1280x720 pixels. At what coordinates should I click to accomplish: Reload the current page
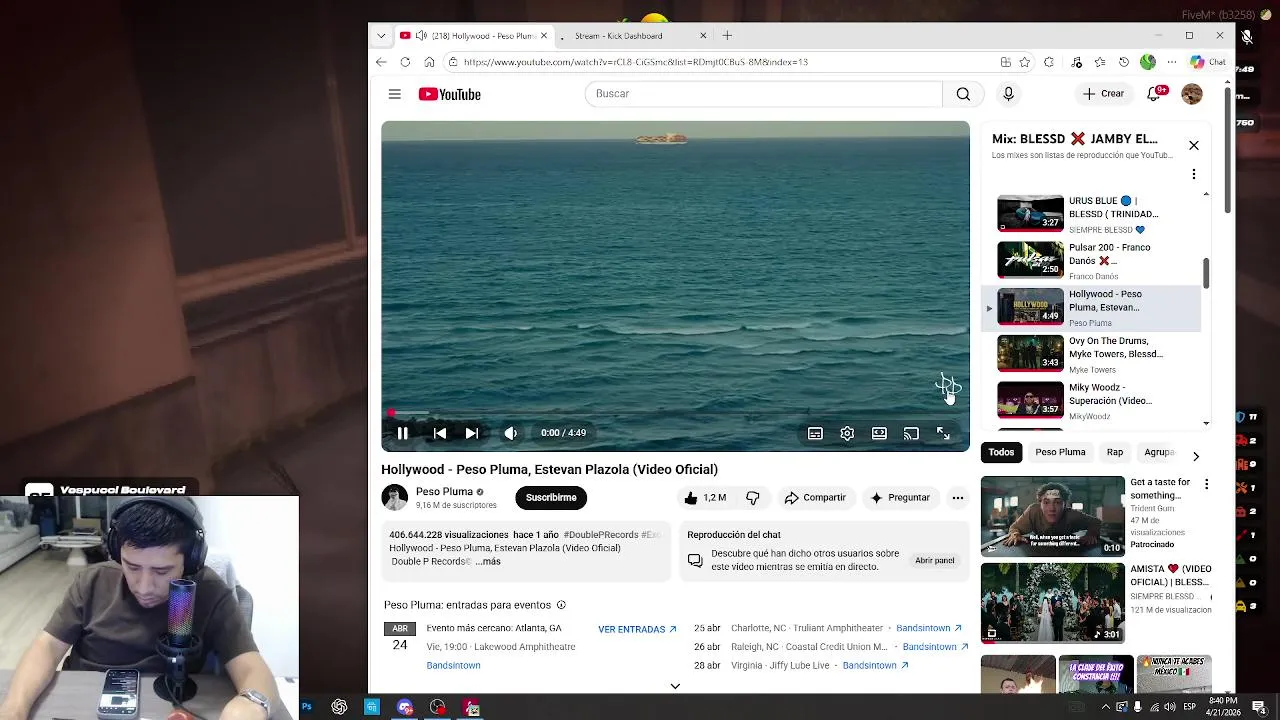(405, 62)
